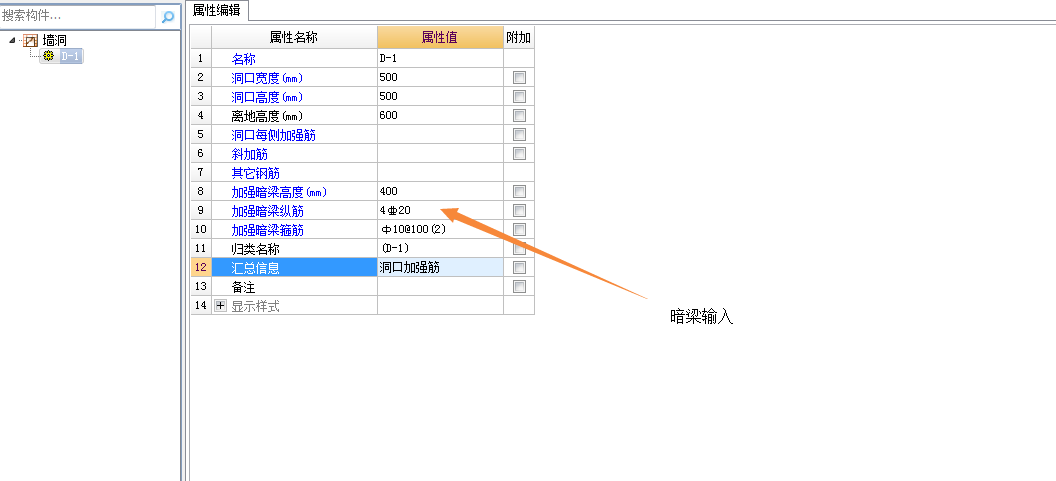Toggle the 附加 checkbox for 归类名称
Viewport: 1056px width, 481px height.
pos(519,249)
